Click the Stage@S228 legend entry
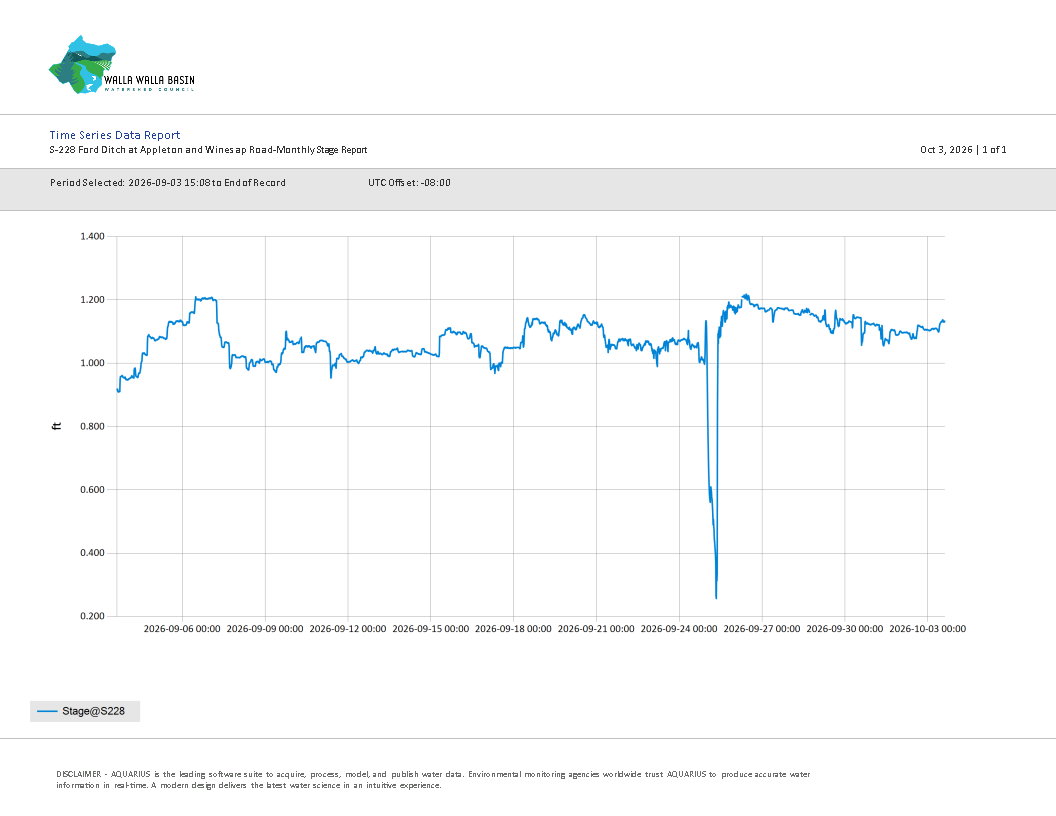The image size is (1056, 816). pyautogui.click(x=85, y=711)
